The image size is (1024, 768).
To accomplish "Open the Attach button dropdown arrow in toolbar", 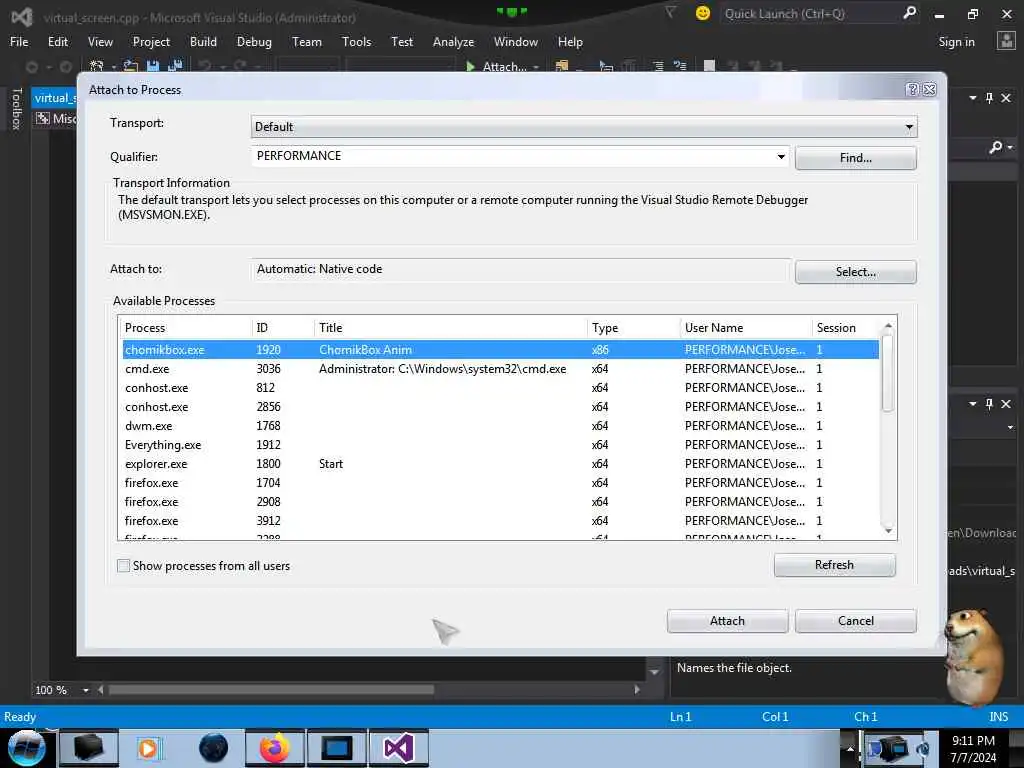I will 536,67.
